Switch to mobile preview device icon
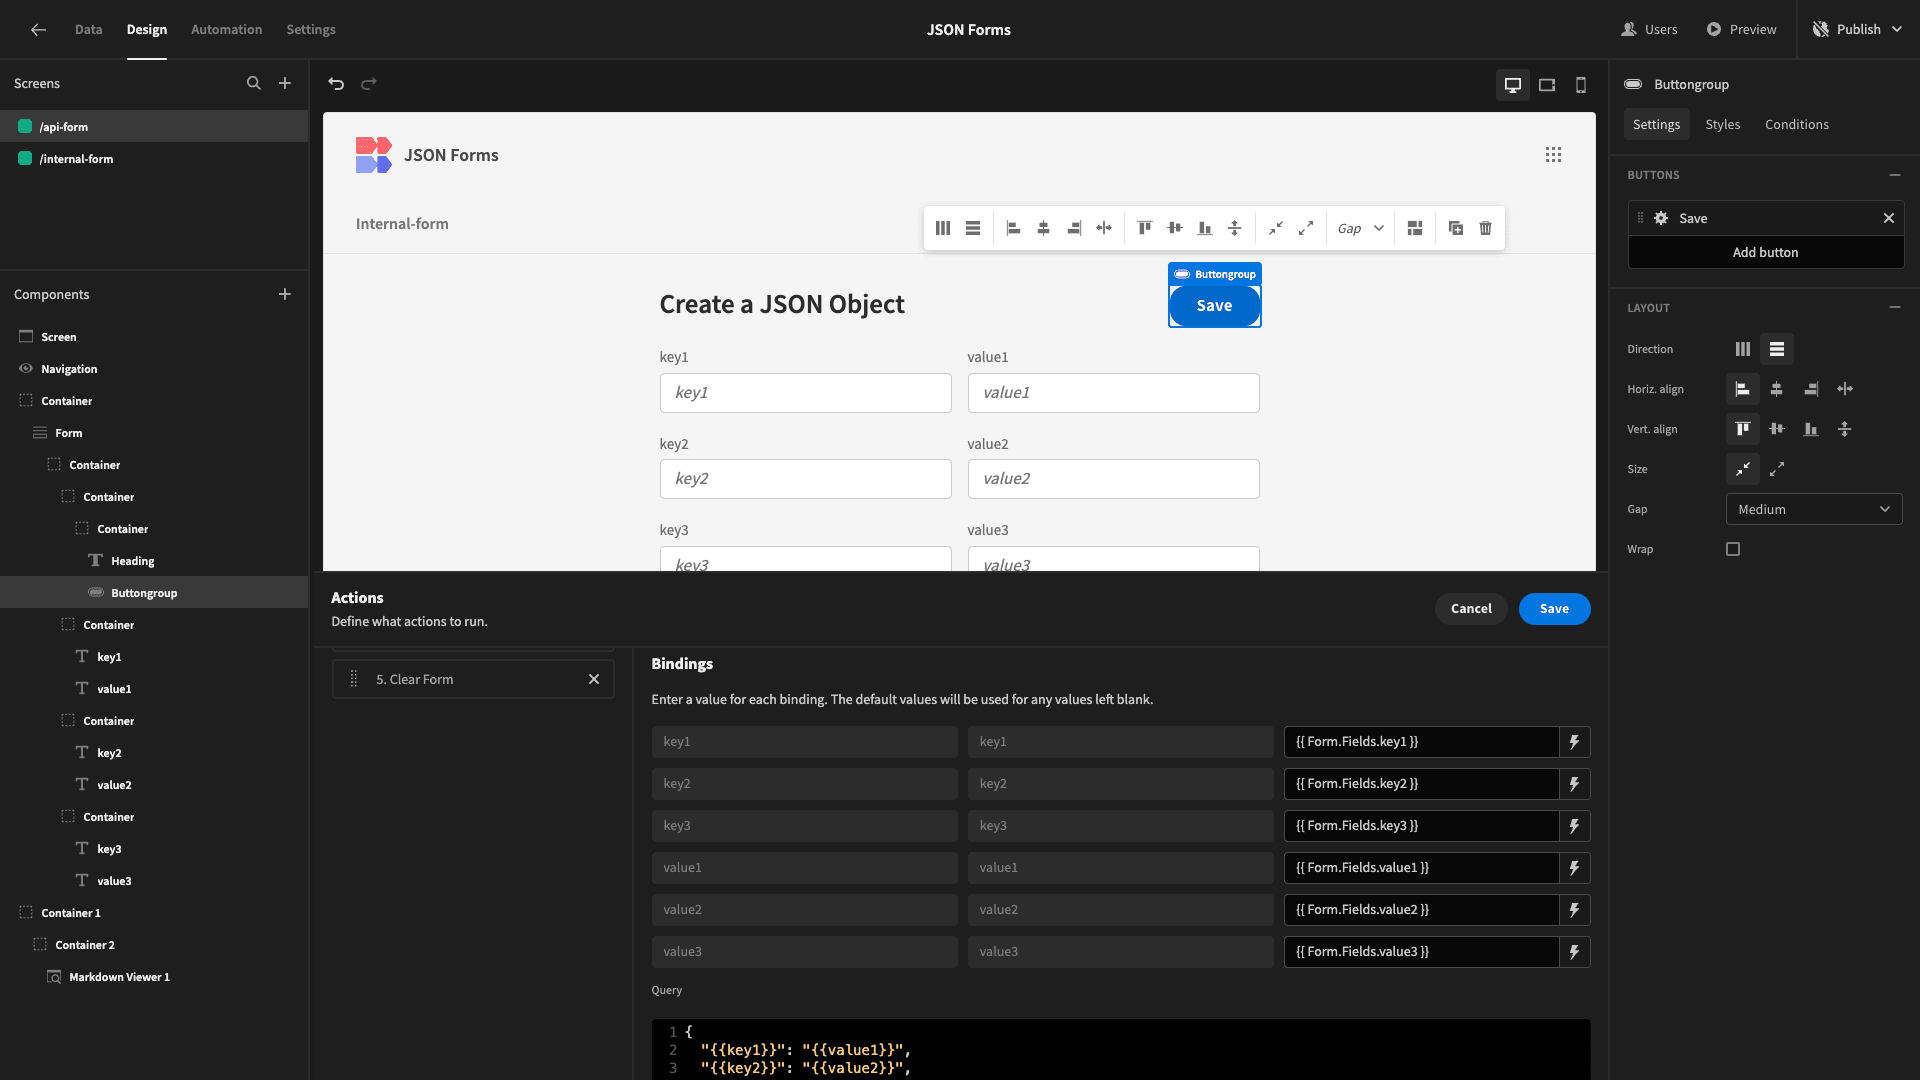The height and width of the screenshot is (1080, 1920). tap(1581, 85)
